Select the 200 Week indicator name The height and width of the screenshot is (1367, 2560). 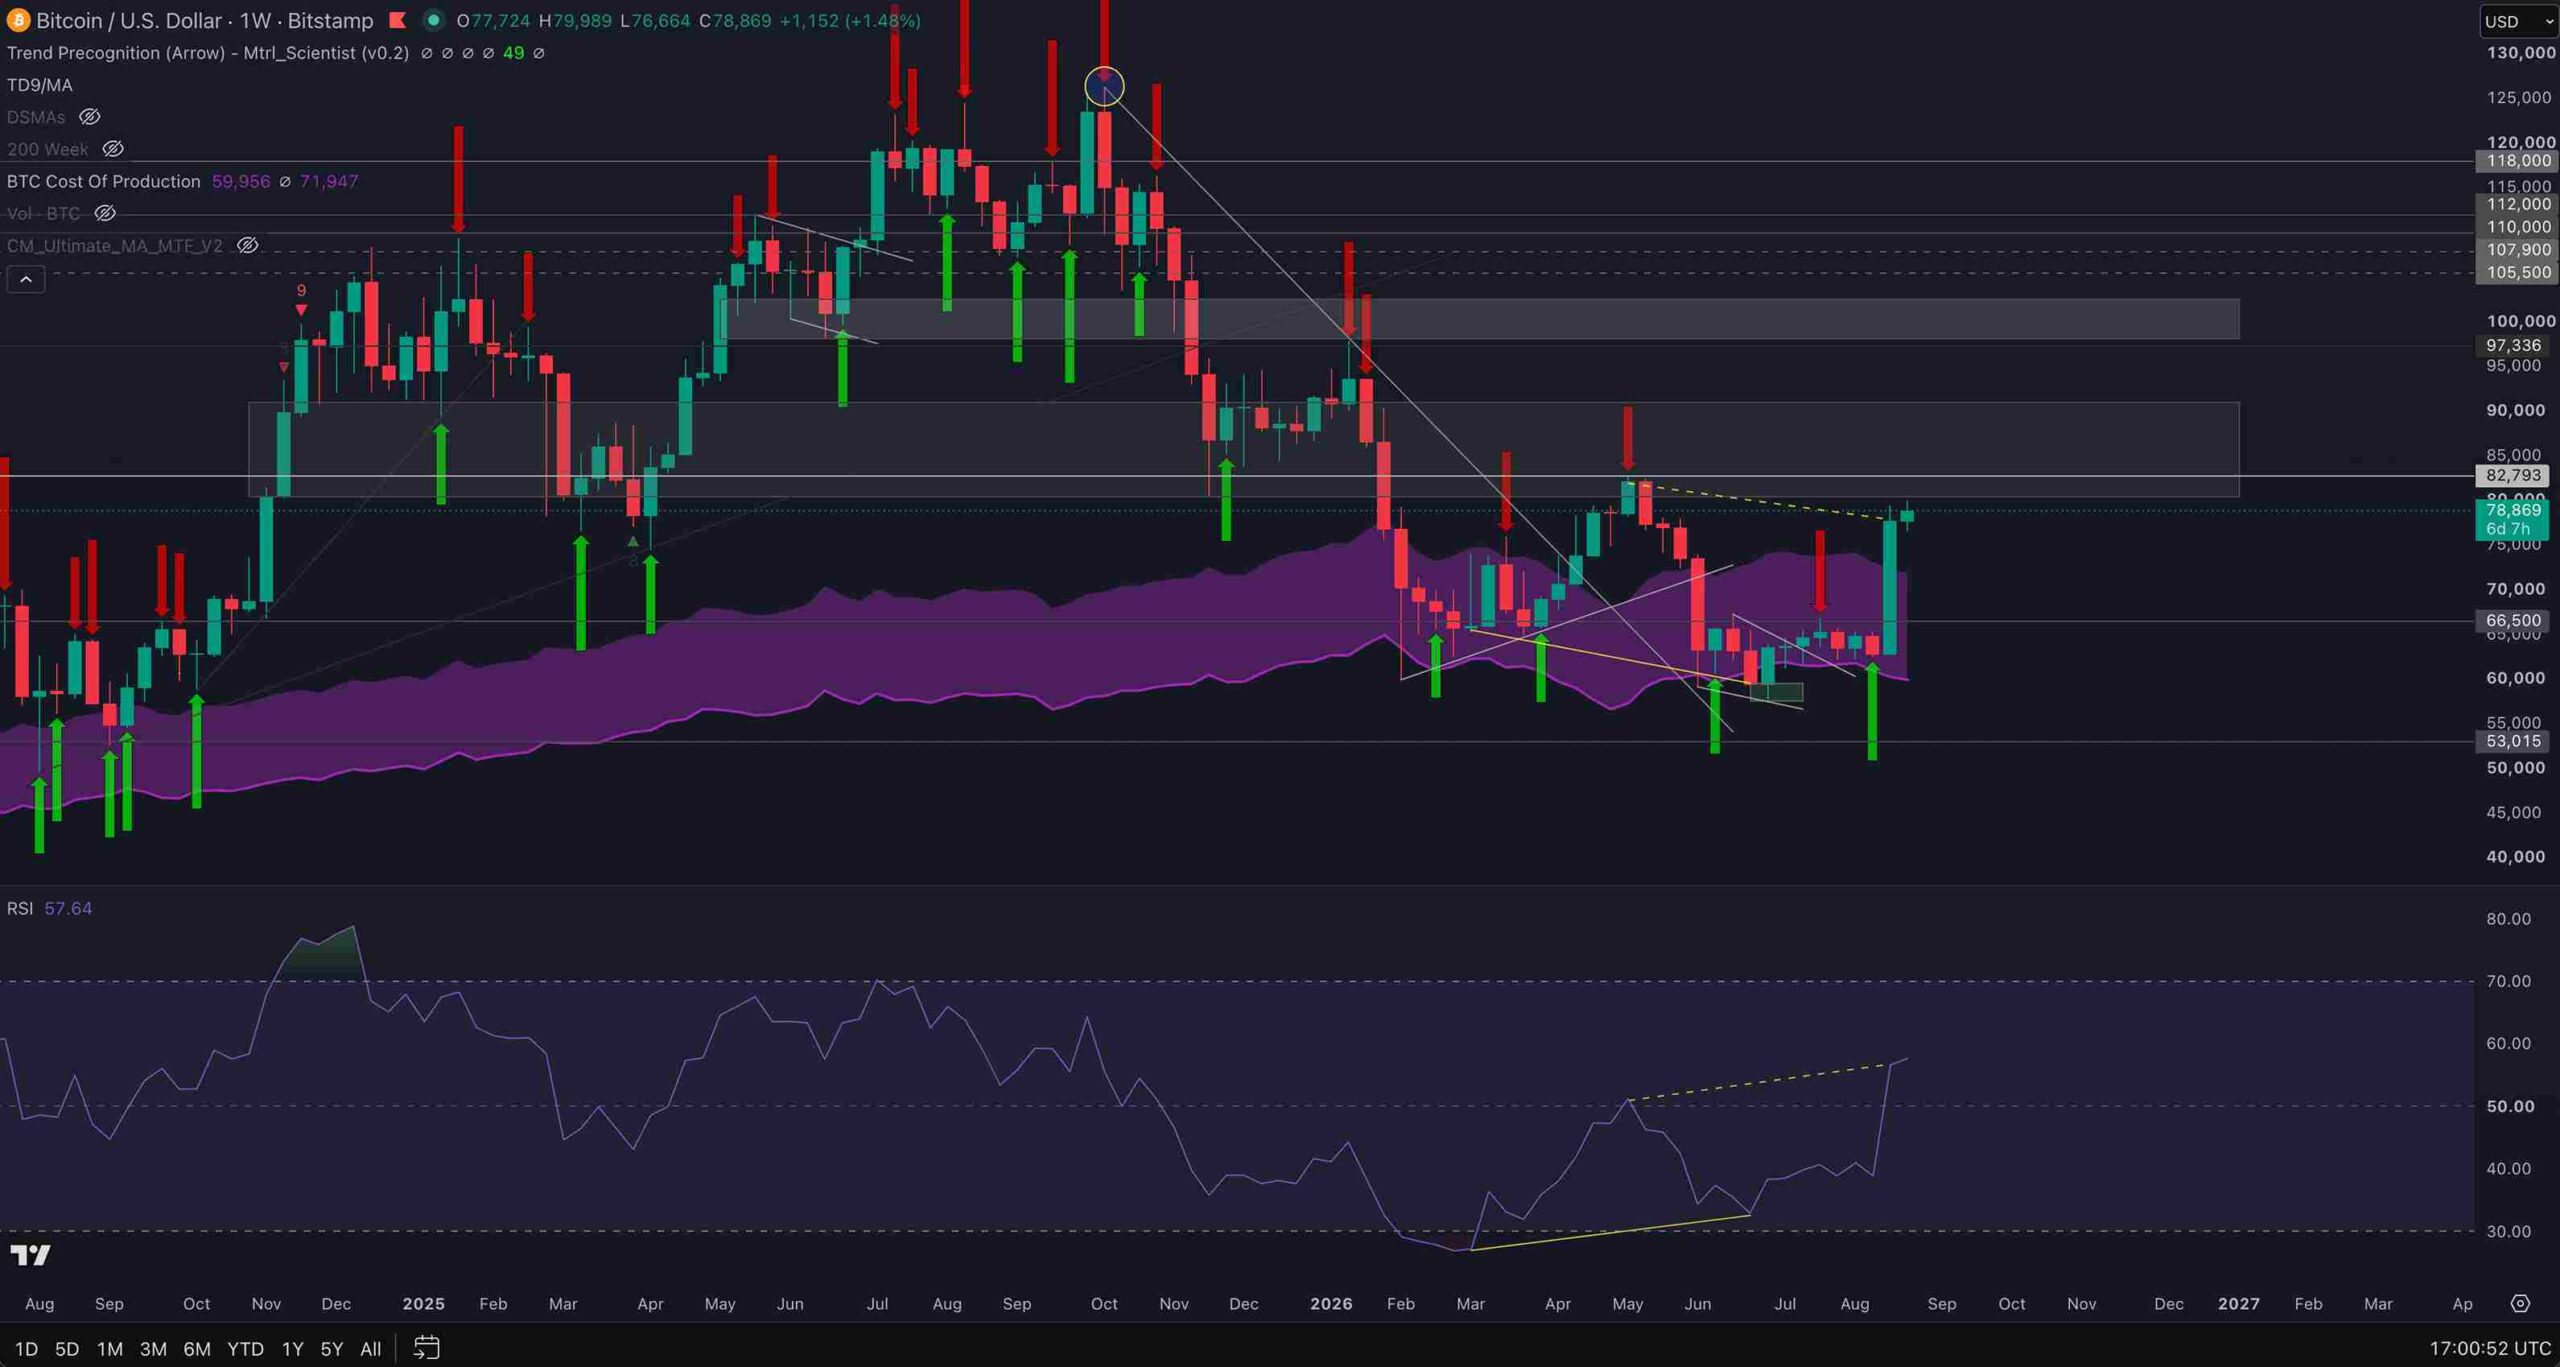tap(48, 149)
